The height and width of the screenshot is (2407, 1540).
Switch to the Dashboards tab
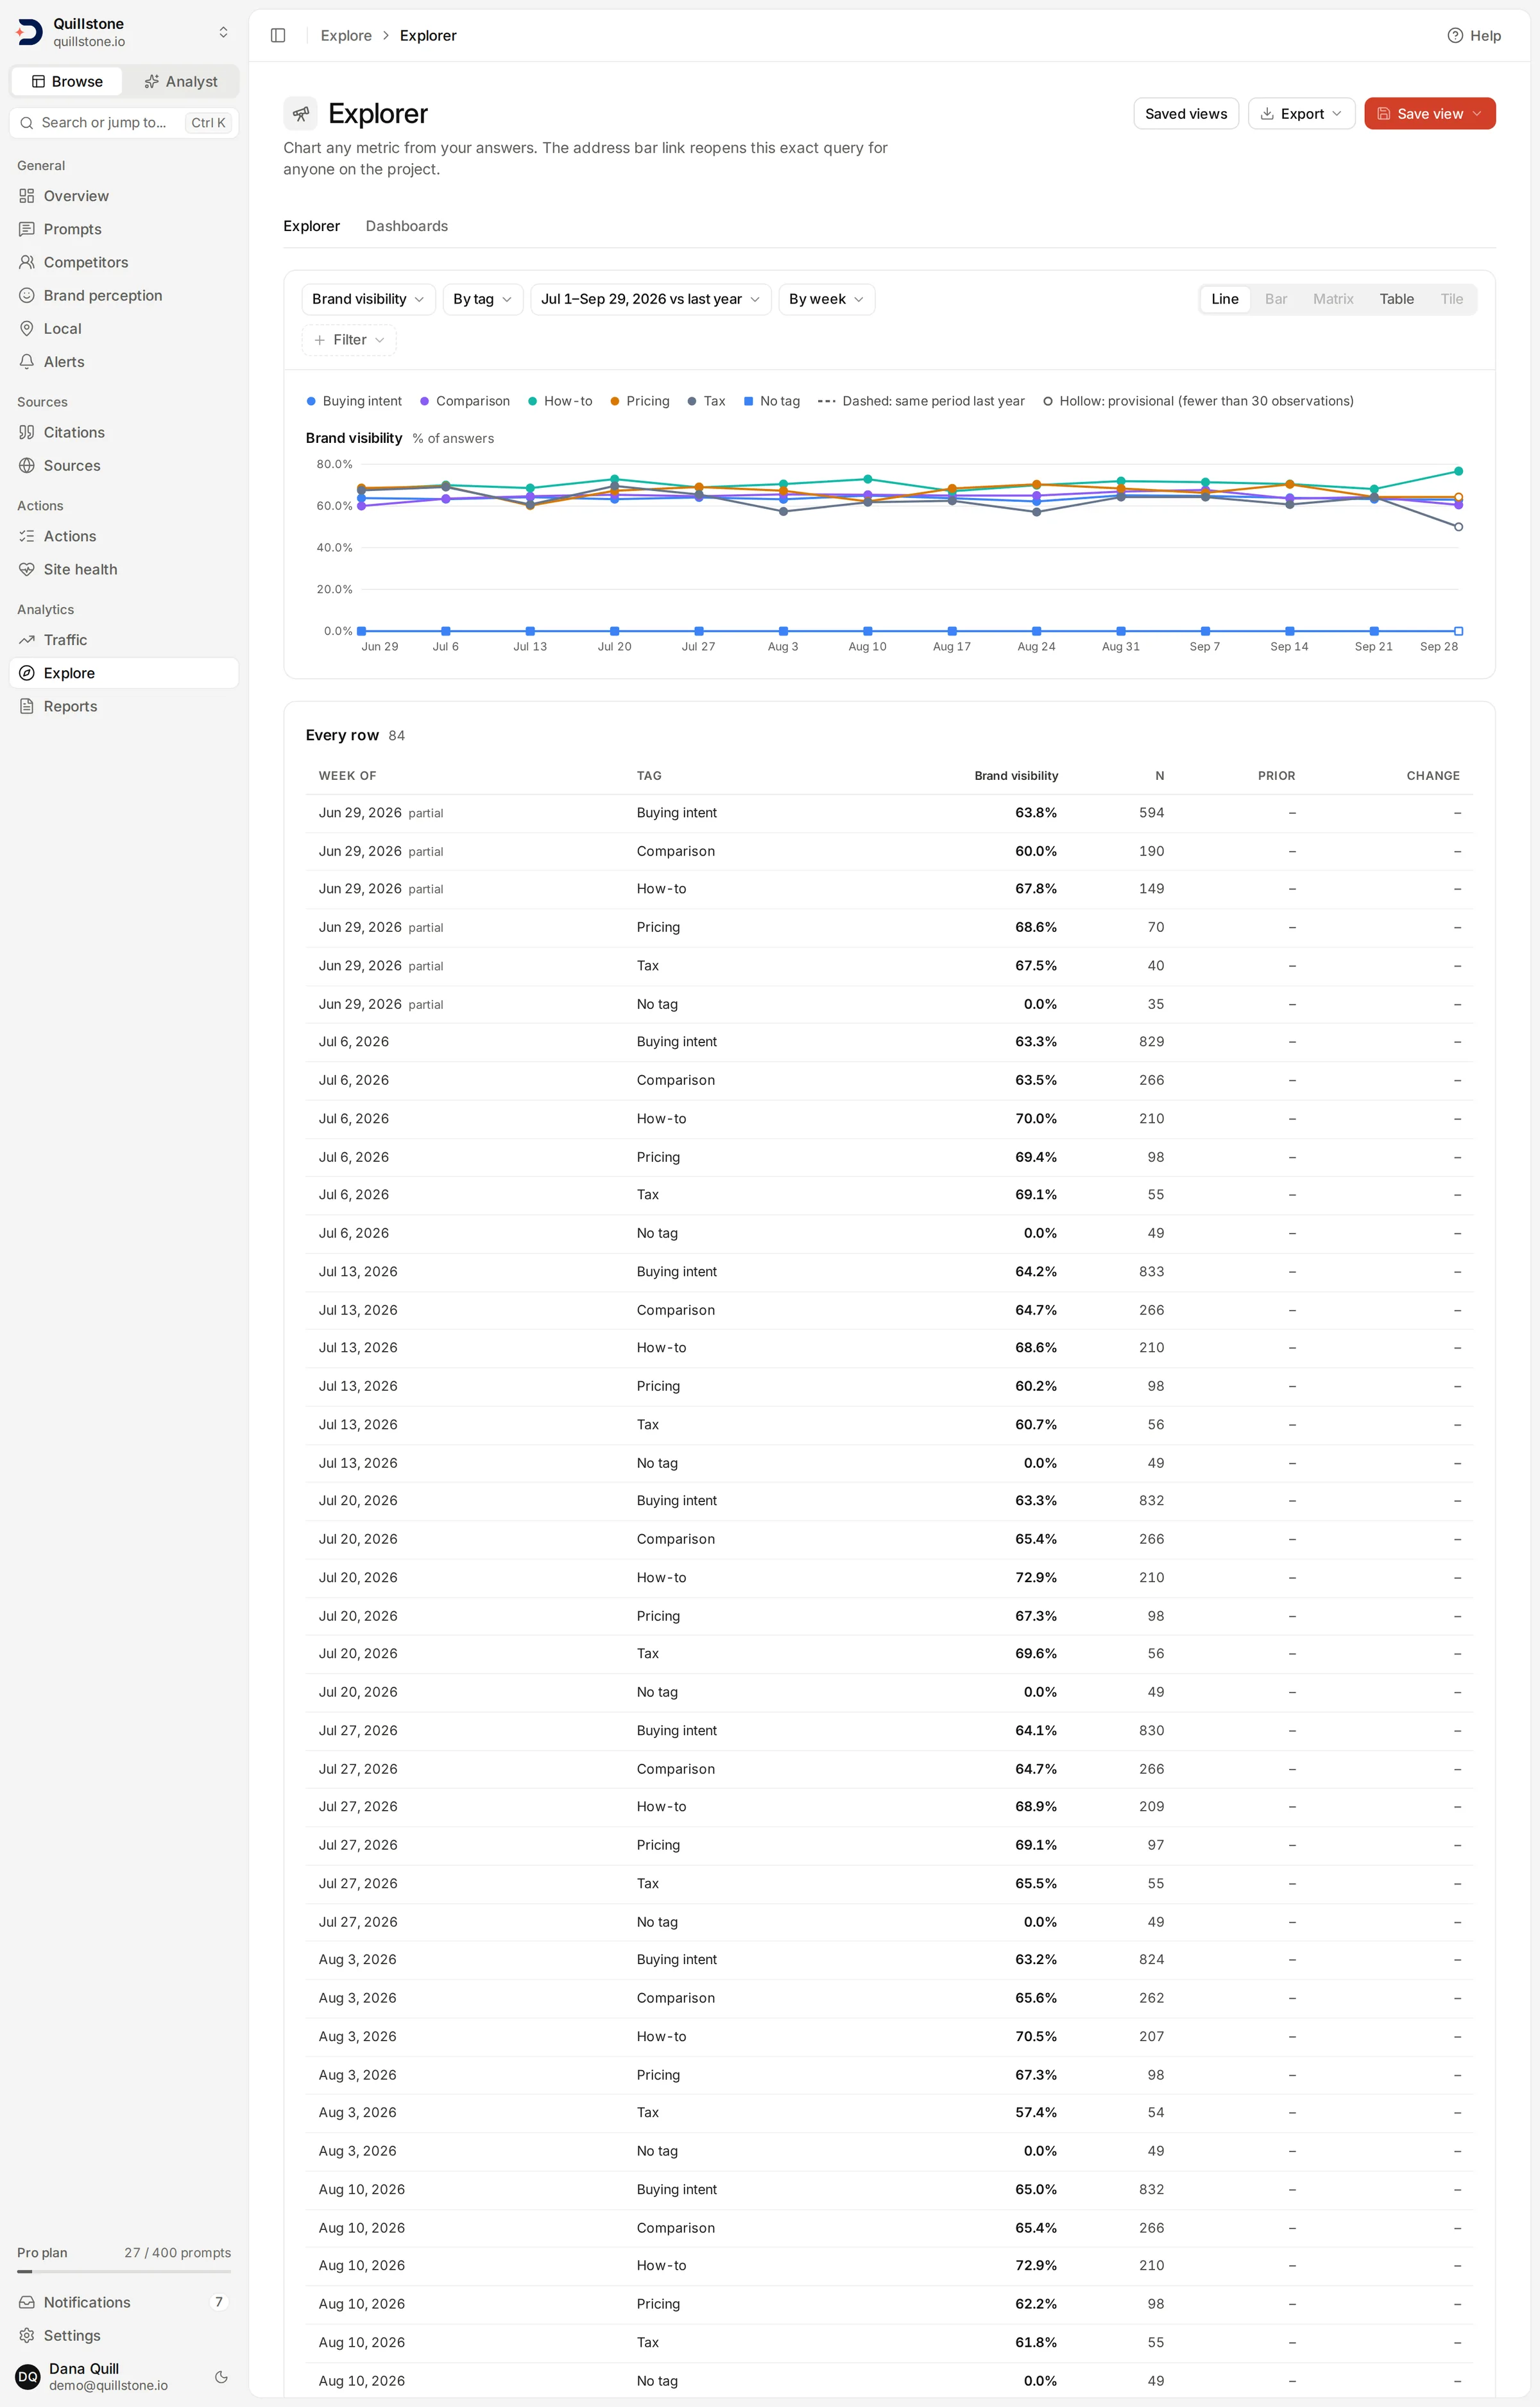click(407, 226)
